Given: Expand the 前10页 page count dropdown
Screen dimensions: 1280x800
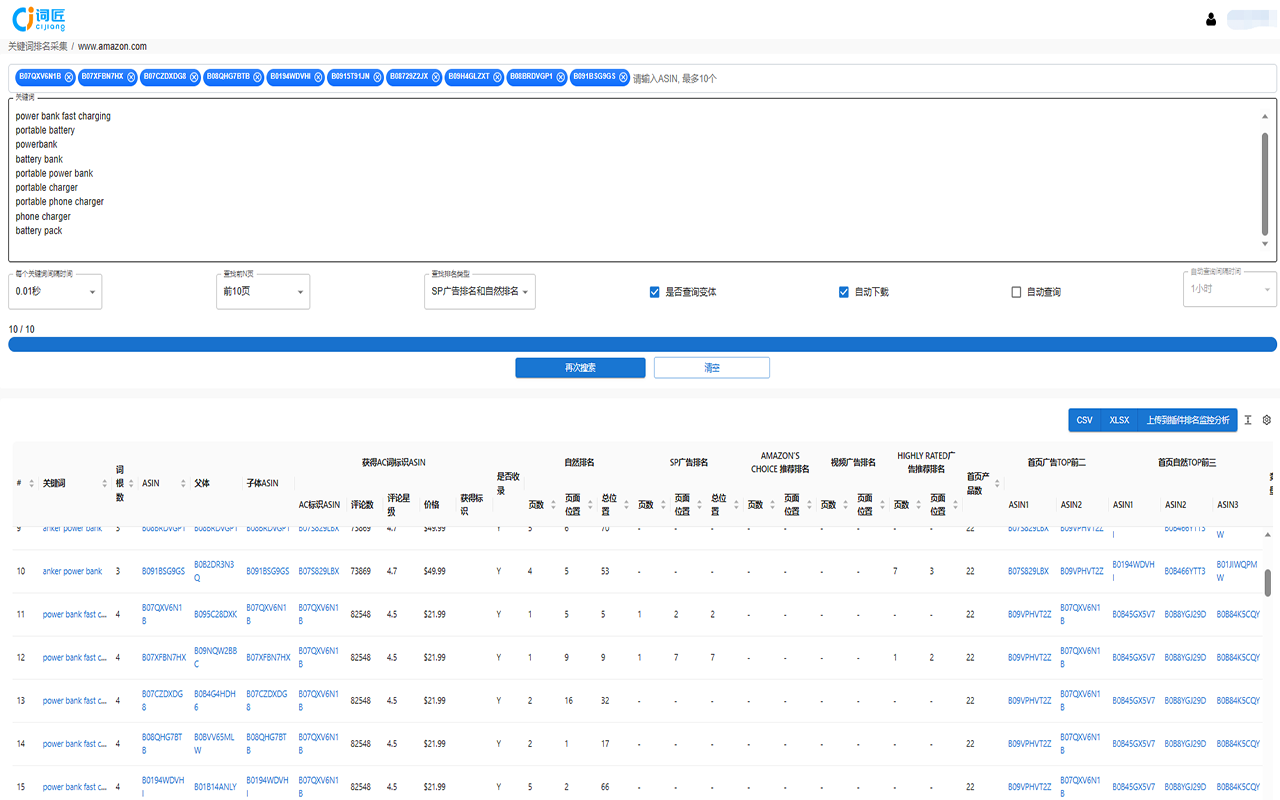Looking at the screenshot, I should pyautogui.click(x=263, y=291).
